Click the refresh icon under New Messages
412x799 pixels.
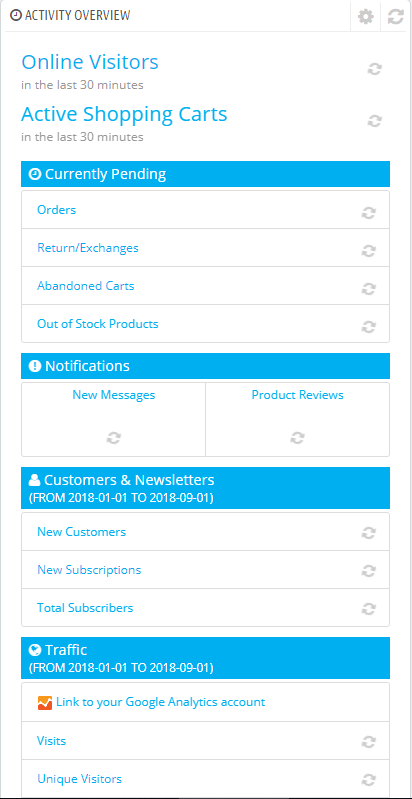click(114, 437)
